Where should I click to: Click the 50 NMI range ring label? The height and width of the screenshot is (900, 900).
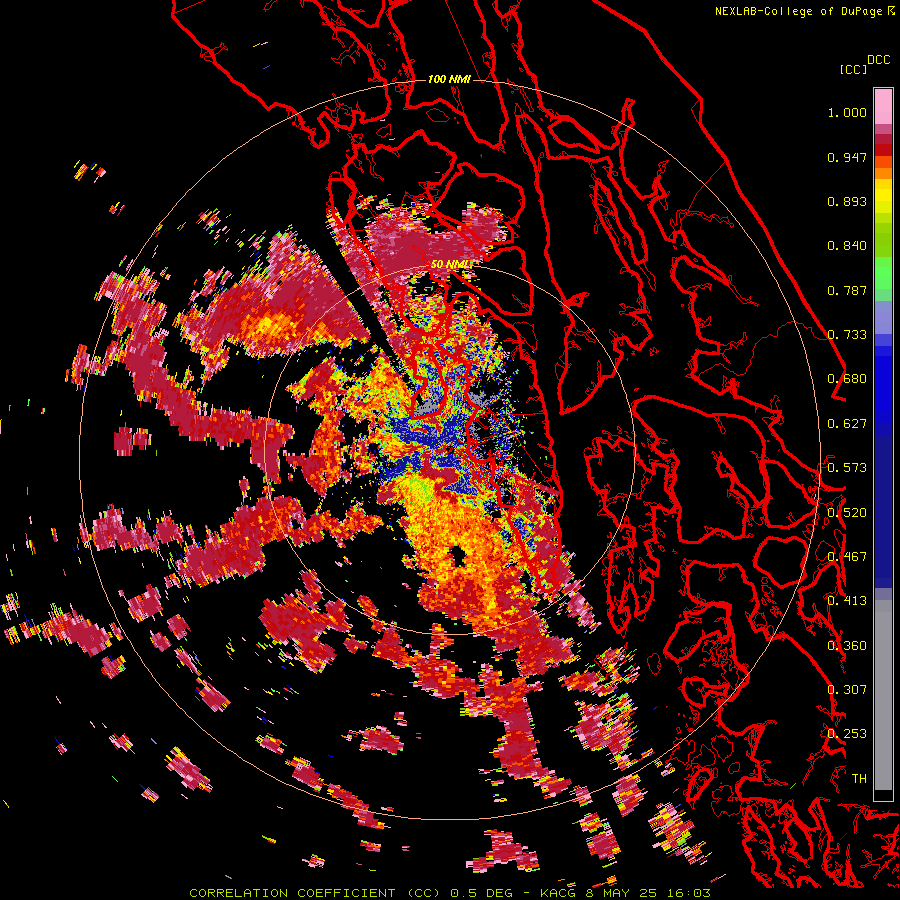pyautogui.click(x=451, y=264)
